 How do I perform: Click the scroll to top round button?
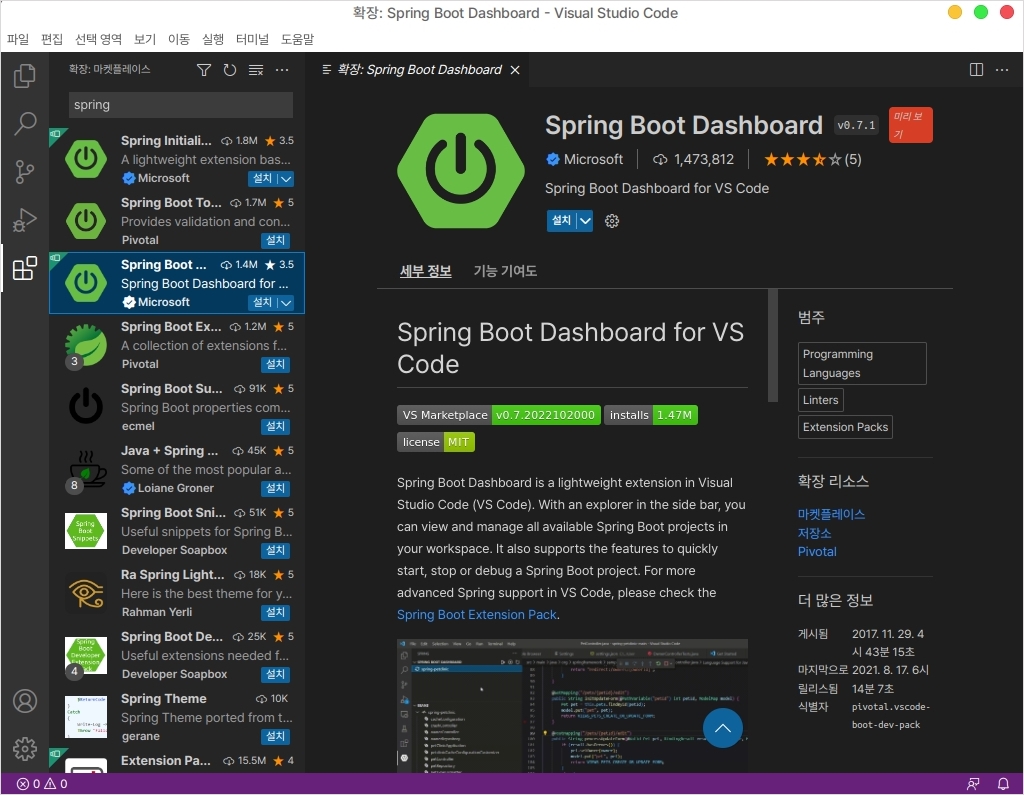(x=723, y=729)
